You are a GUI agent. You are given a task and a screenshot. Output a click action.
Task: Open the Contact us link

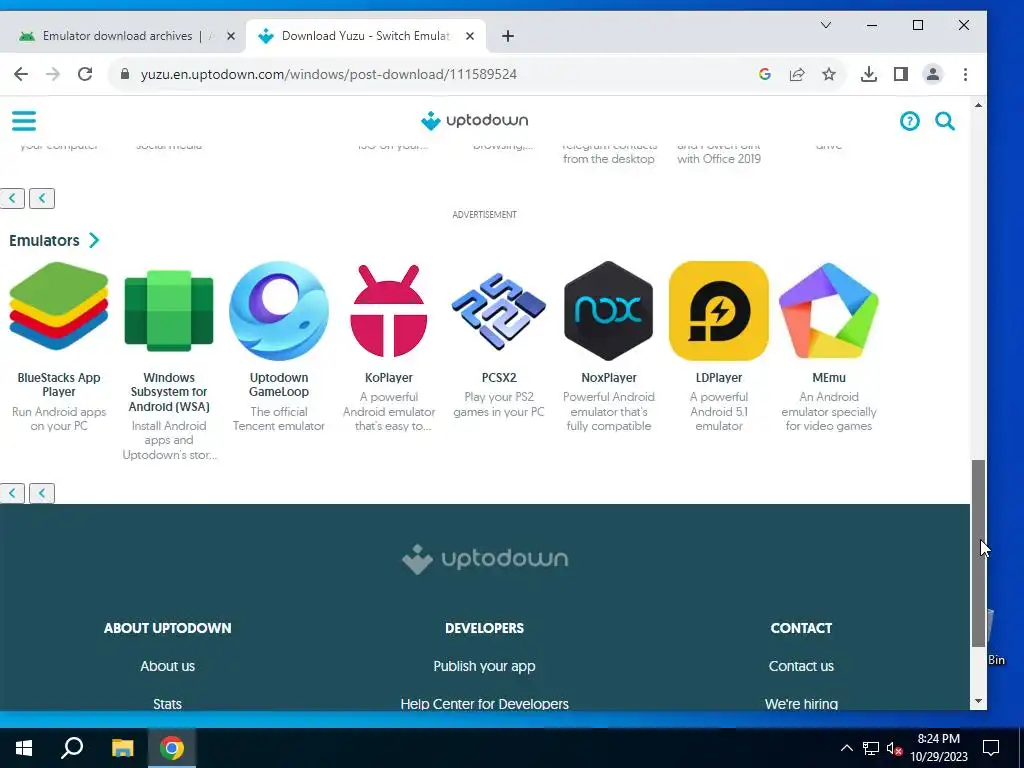click(801, 666)
